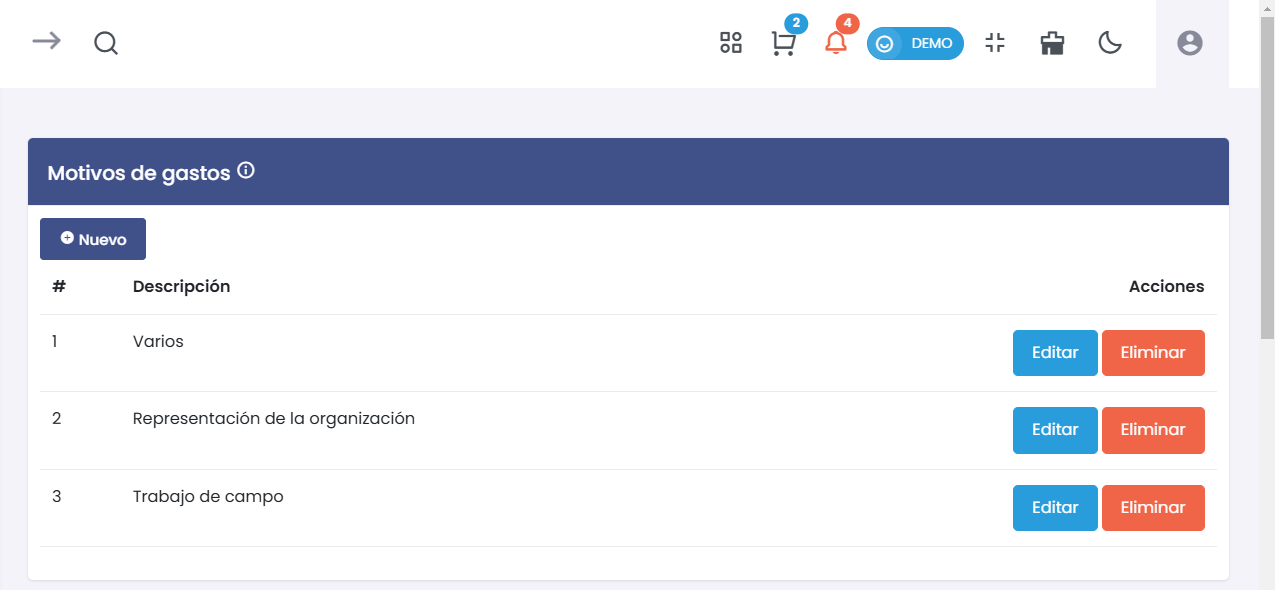Delete the Varios expense reason

tap(1153, 353)
